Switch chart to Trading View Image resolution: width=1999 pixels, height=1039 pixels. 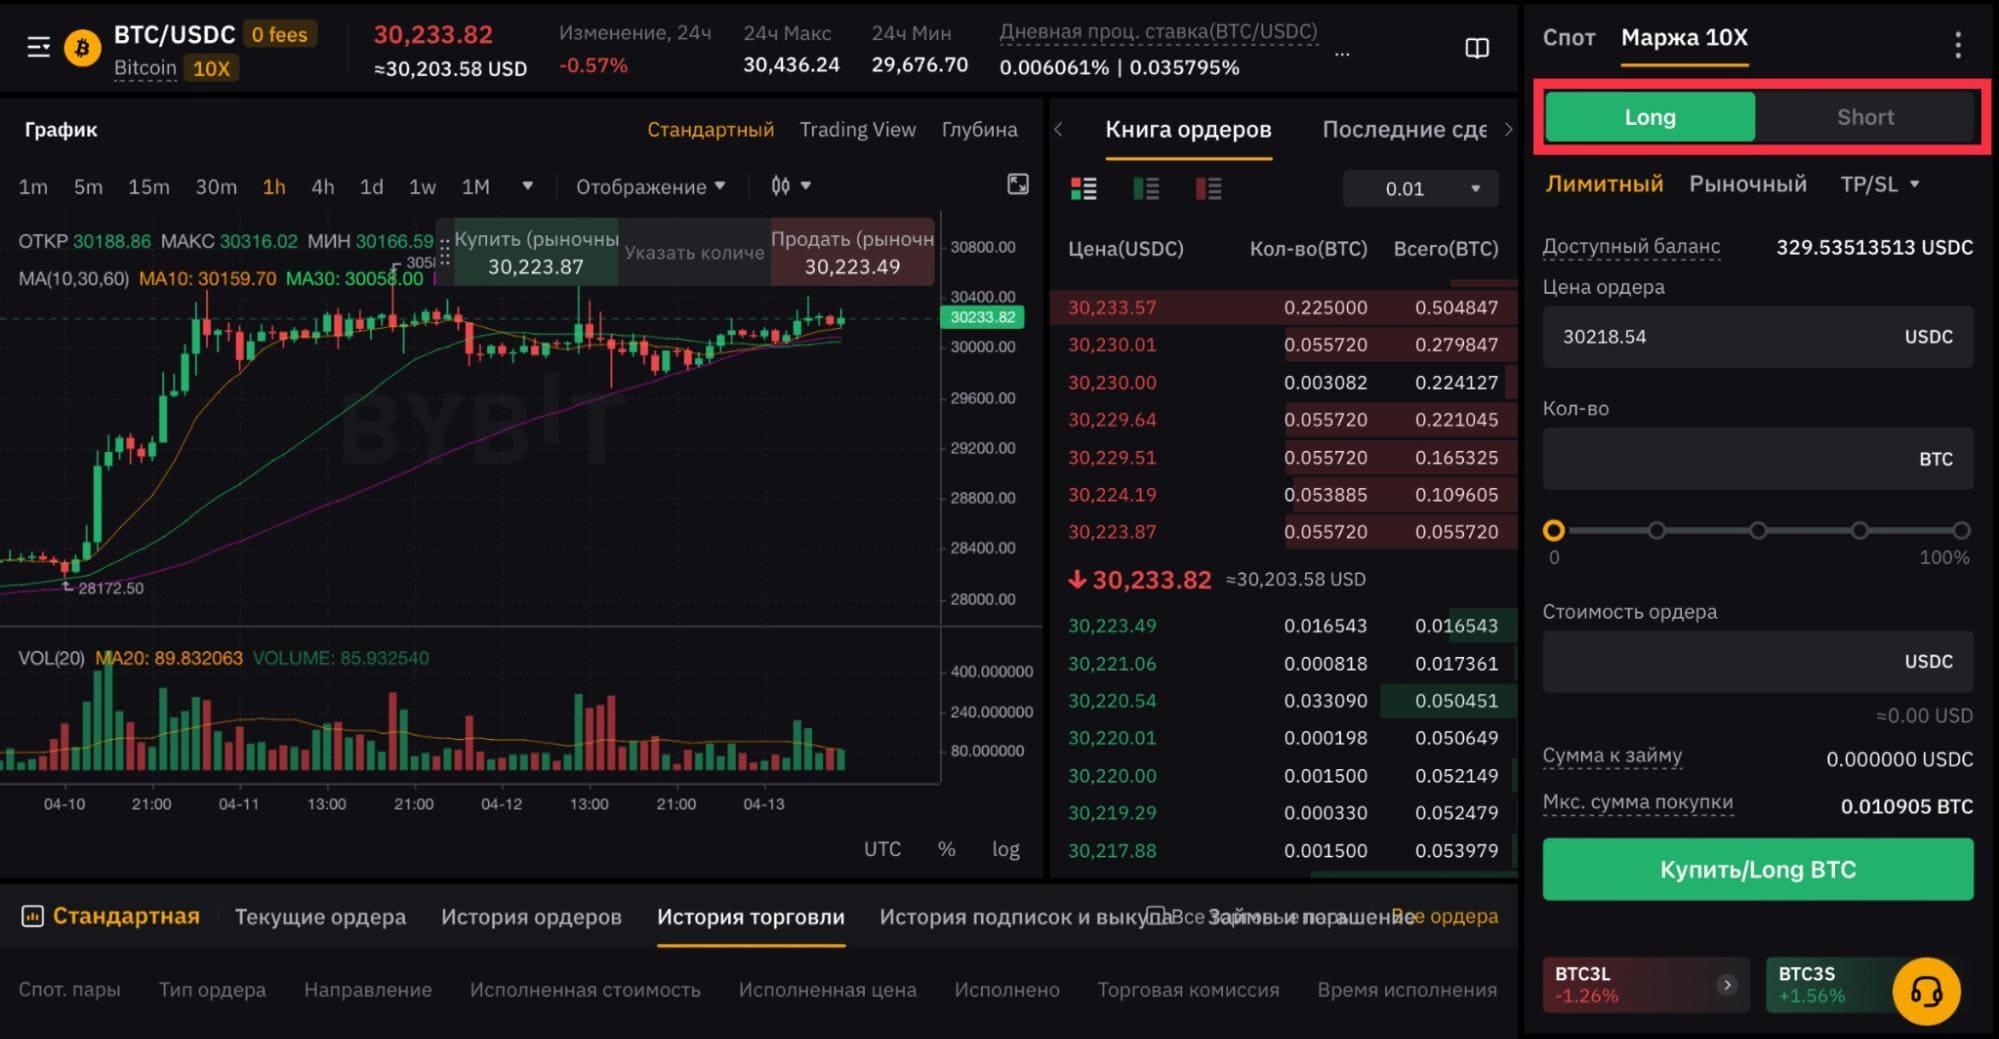(x=857, y=129)
